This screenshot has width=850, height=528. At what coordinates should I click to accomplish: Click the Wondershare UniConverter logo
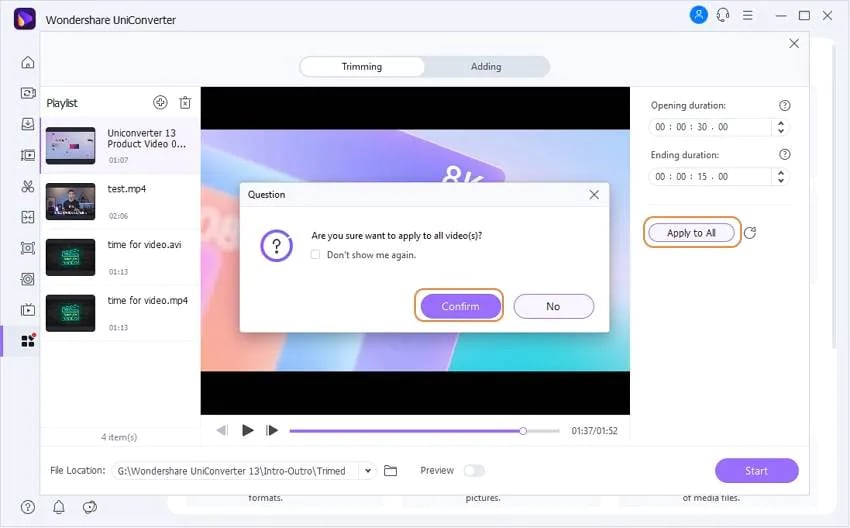click(24, 20)
